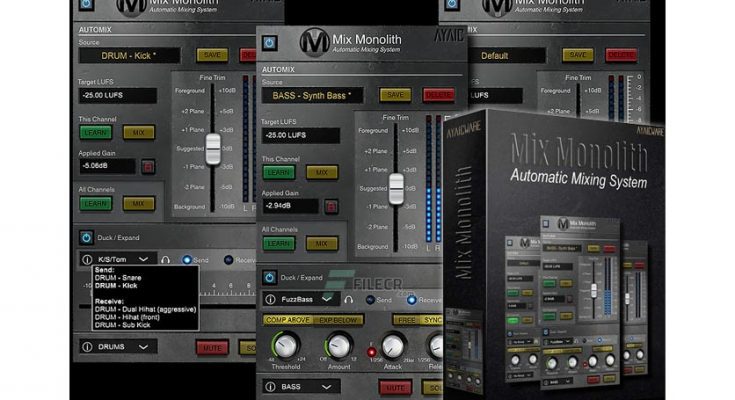The height and width of the screenshot is (400, 735).
Task: Click the red lock icon beside -5.06dB gain
Action: 148,167
